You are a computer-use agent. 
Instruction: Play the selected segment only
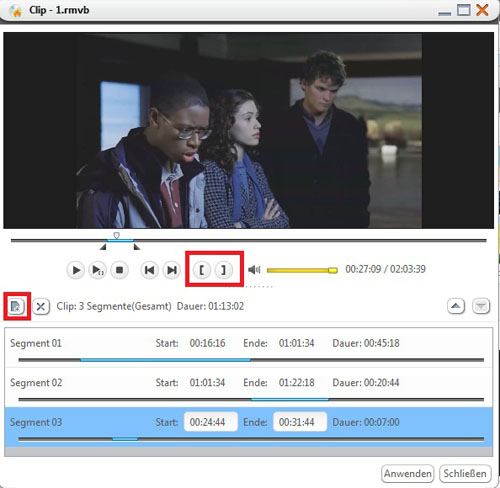coord(97,270)
